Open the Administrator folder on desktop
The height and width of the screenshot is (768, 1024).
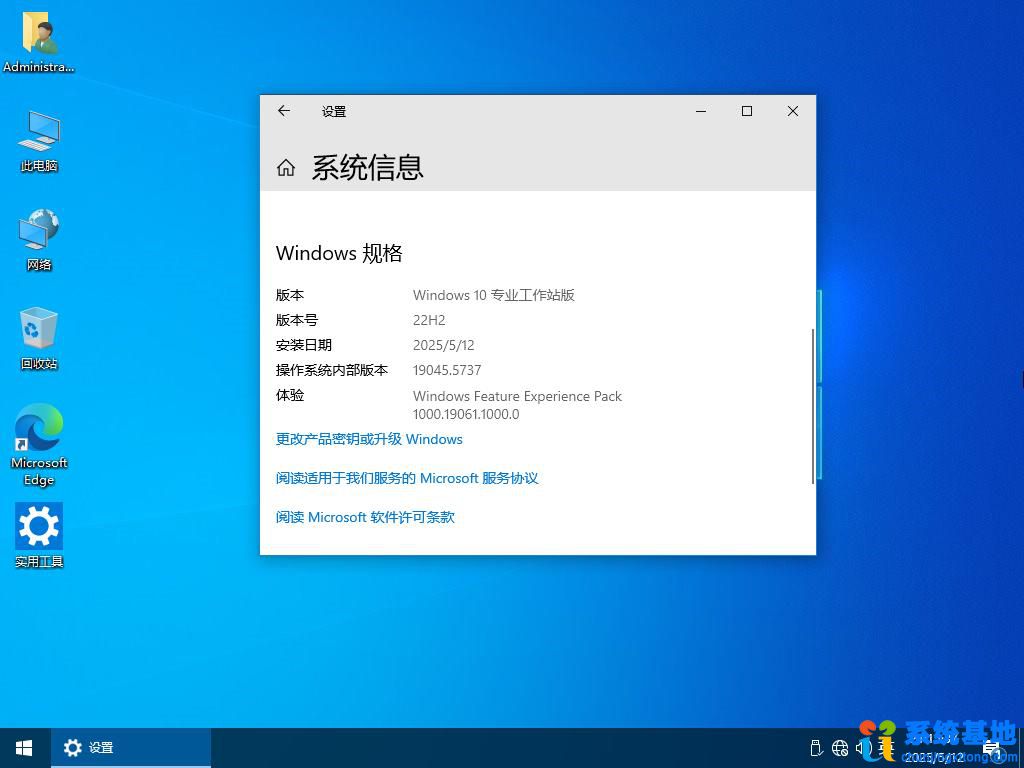pyautogui.click(x=39, y=42)
